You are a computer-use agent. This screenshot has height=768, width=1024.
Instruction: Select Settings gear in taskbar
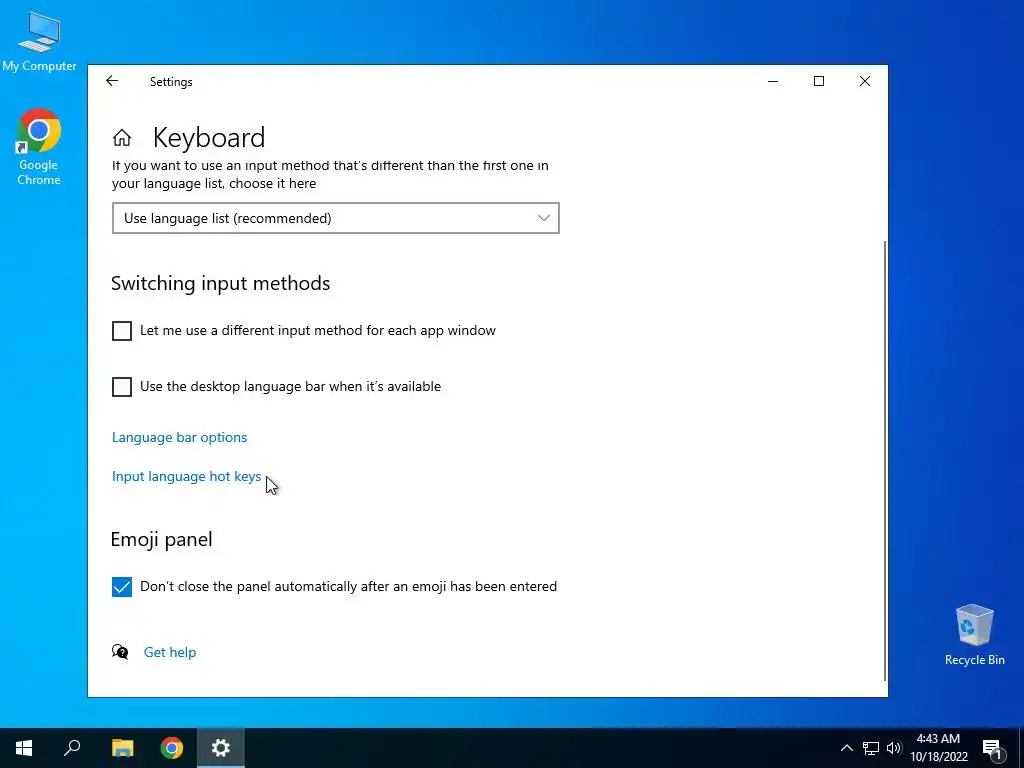pyautogui.click(x=221, y=748)
